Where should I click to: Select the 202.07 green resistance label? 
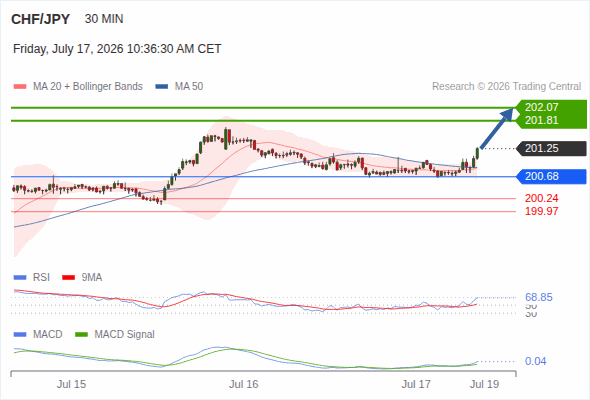click(x=541, y=107)
